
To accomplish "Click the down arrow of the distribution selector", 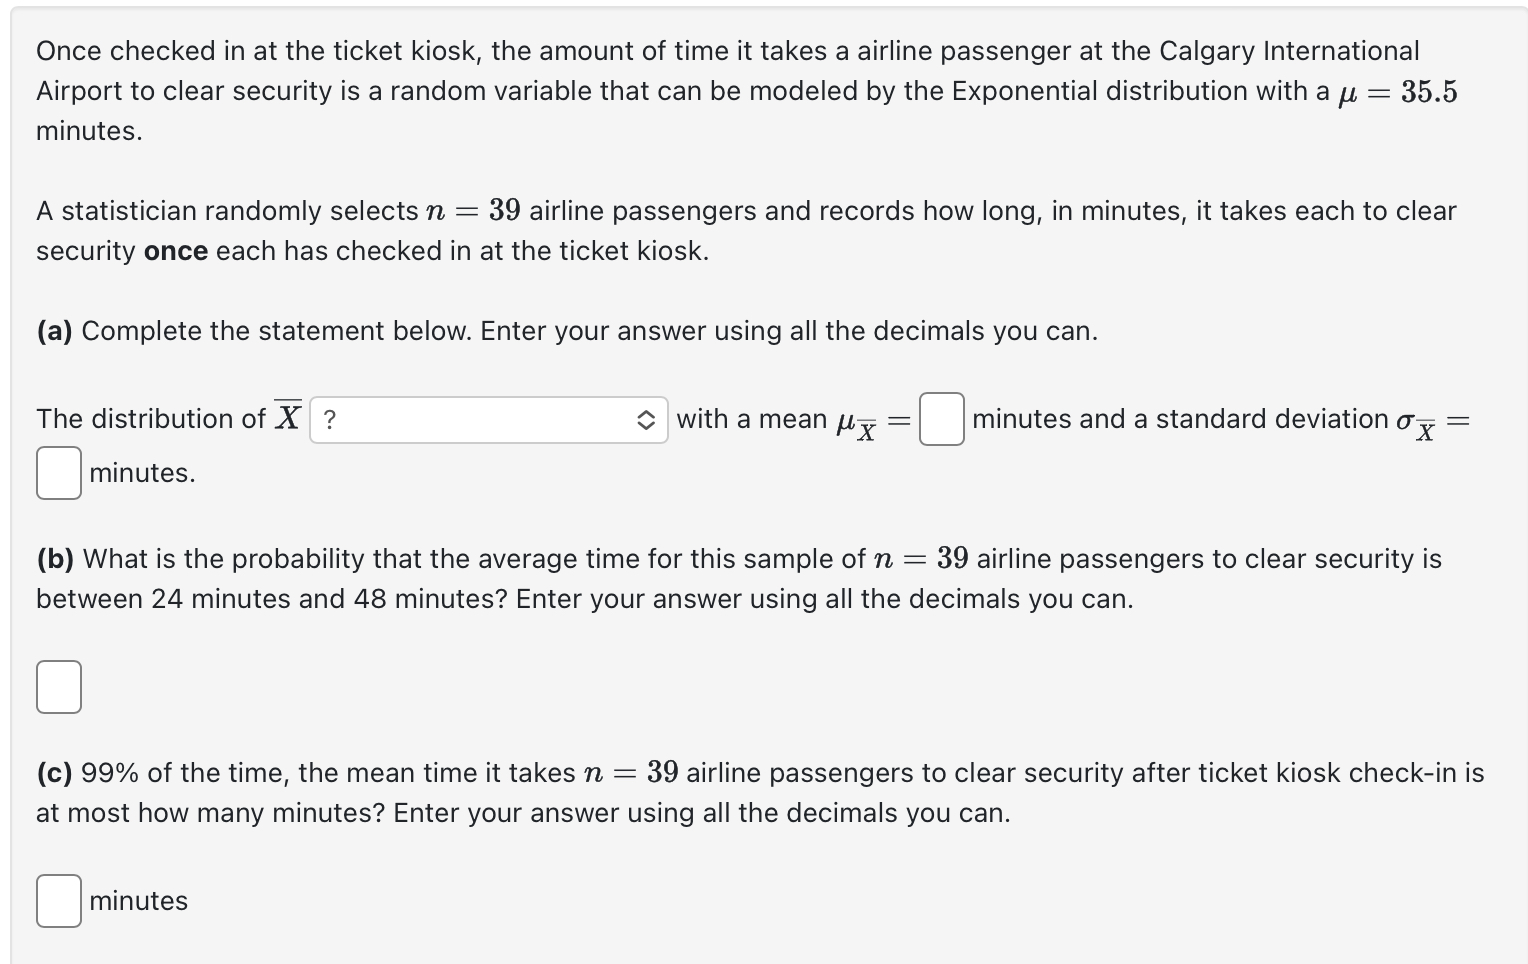I will pyautogui.click(x=648, y=426).
